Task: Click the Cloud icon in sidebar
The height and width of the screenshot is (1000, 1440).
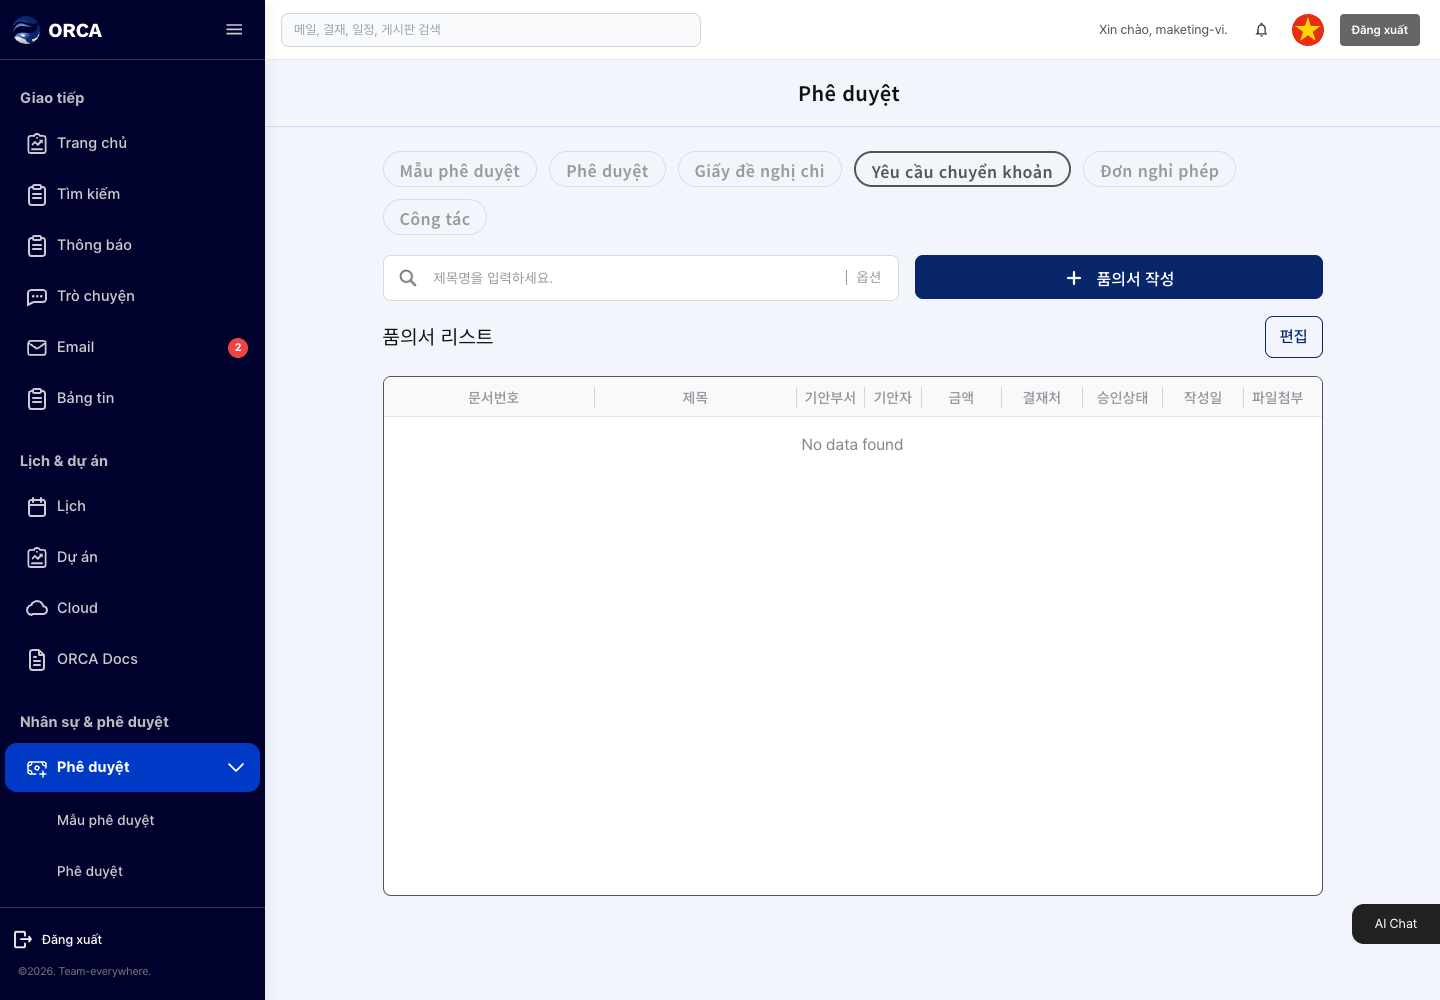Action: click(37, 609)
